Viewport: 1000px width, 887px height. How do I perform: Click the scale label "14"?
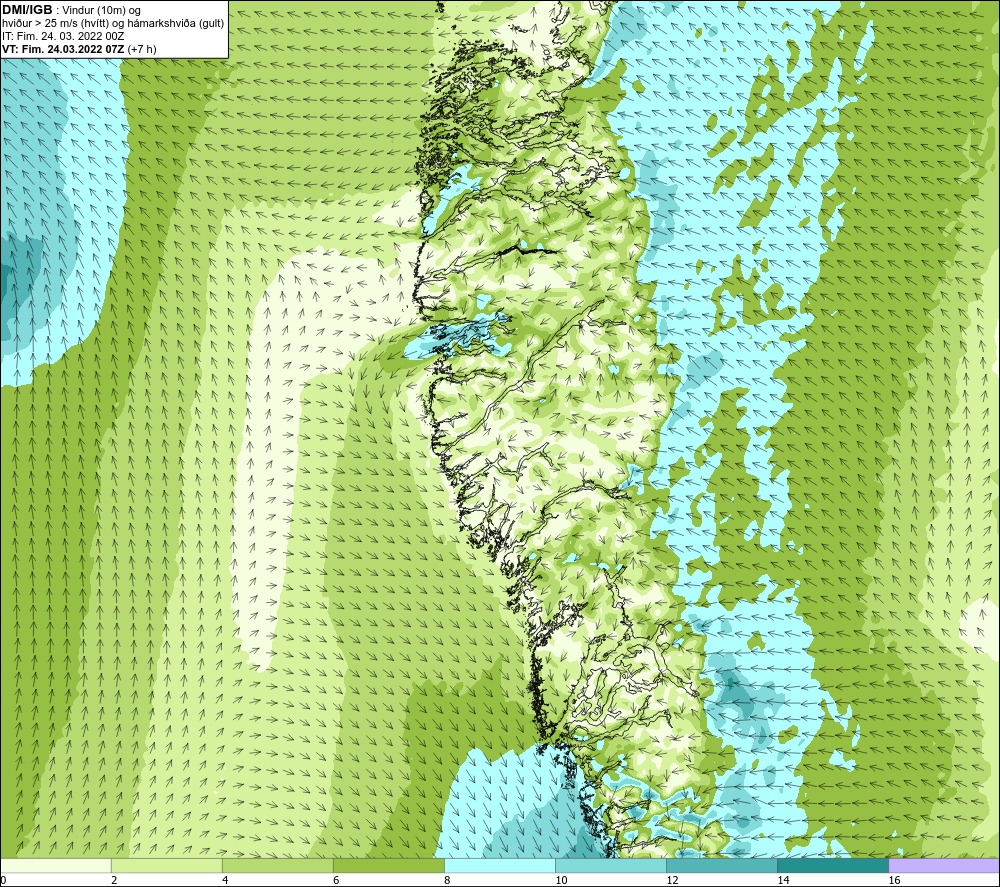click(x=783, y=881)
